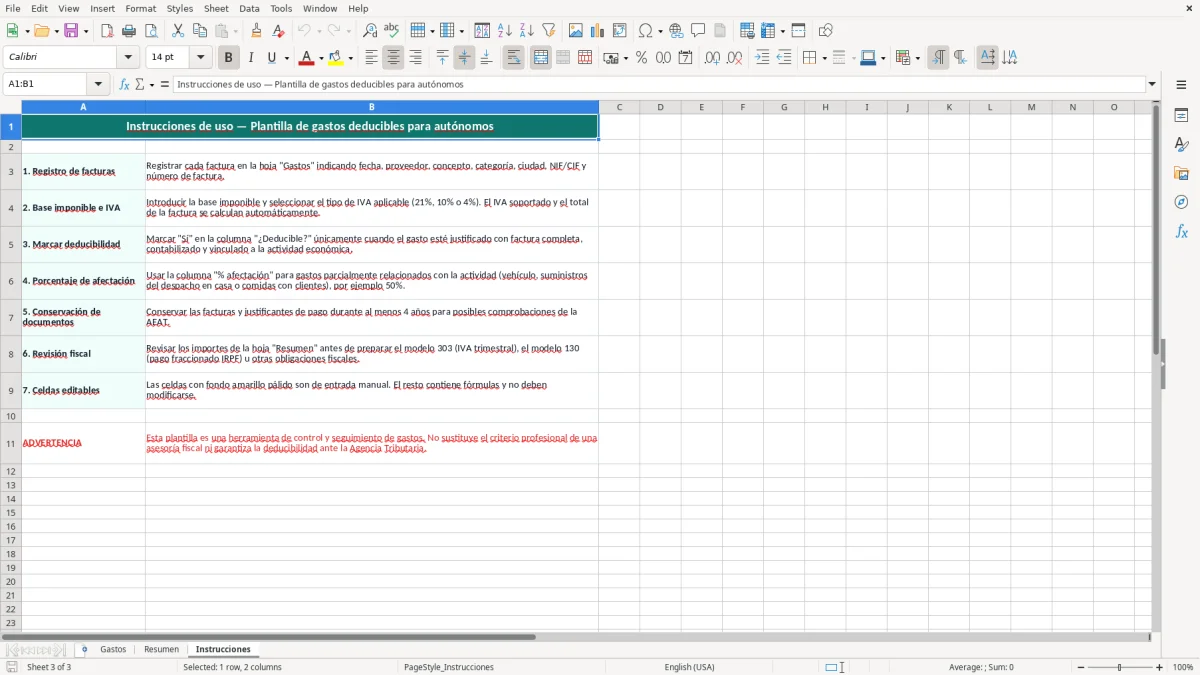The image size is (1200, 675).
Task: Expand the Background Color dropdown arrow
Action: pyautogui.click(x=350, y=58)
